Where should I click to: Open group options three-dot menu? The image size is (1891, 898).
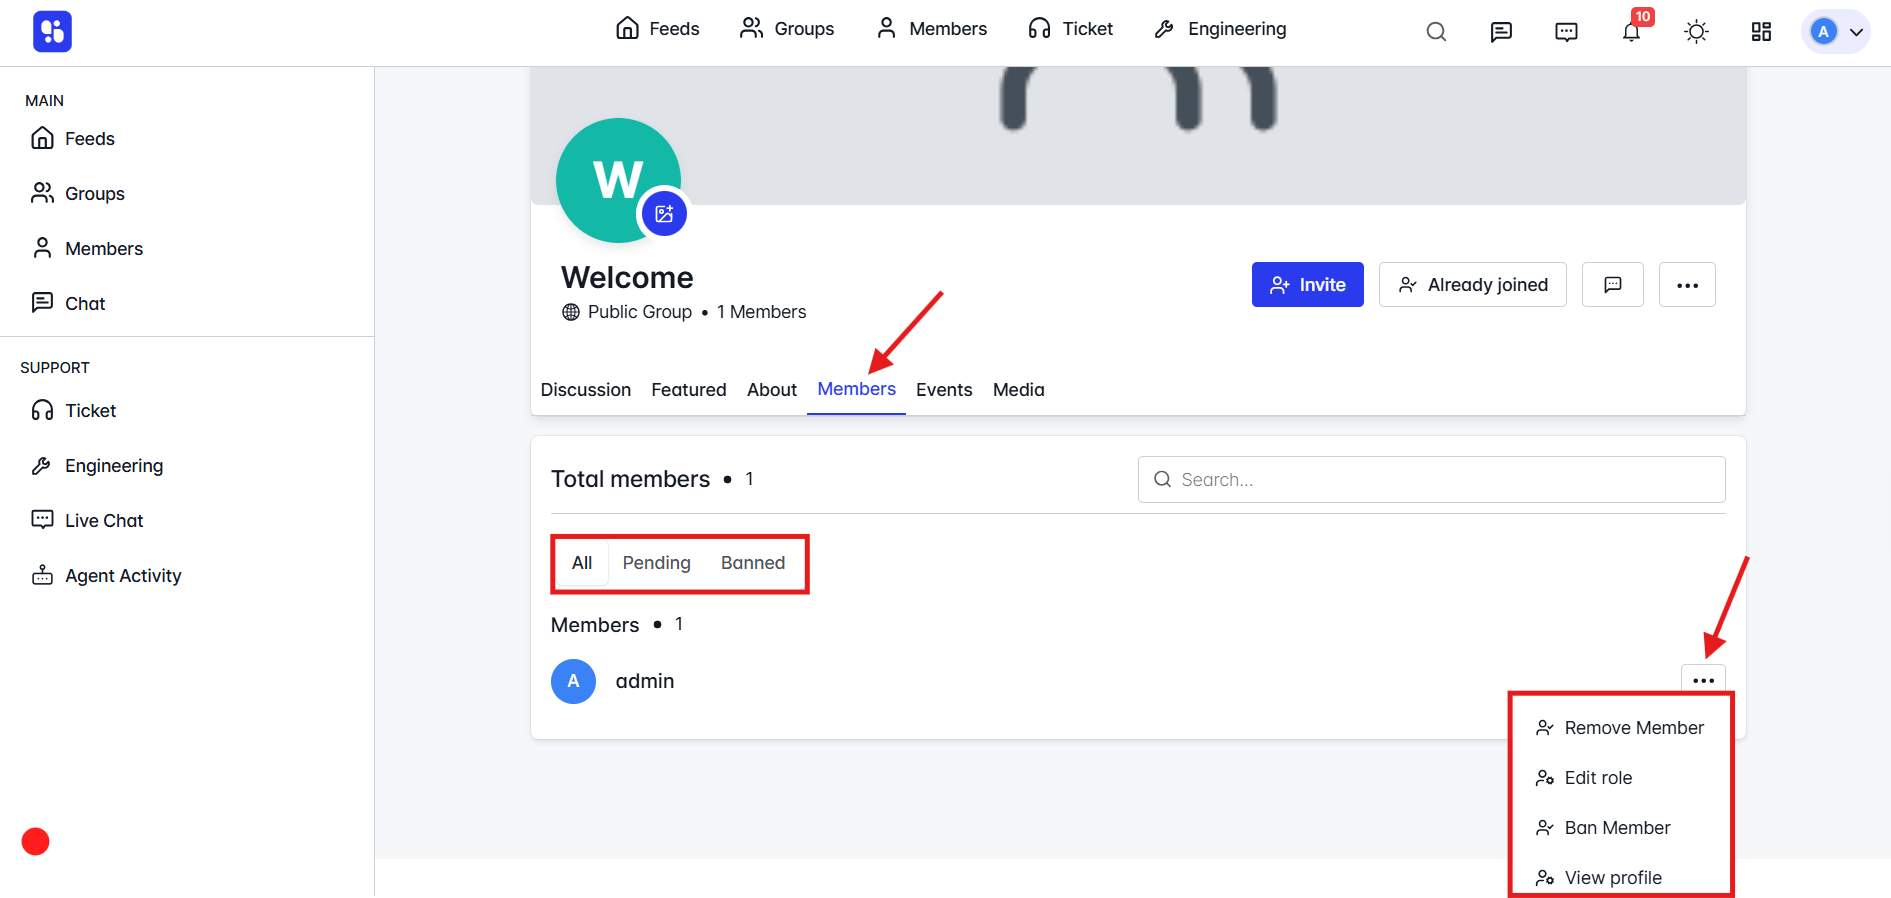[1687, 285]
